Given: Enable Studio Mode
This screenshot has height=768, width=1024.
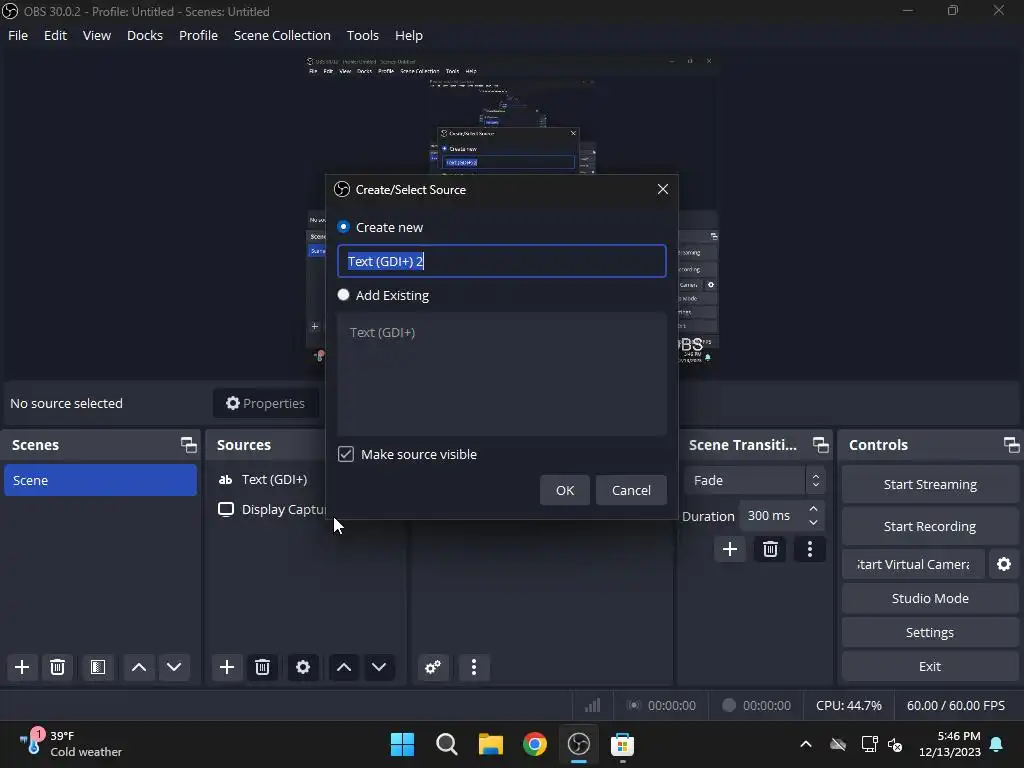Looking at the screenshot, I should tap(930, 598).
